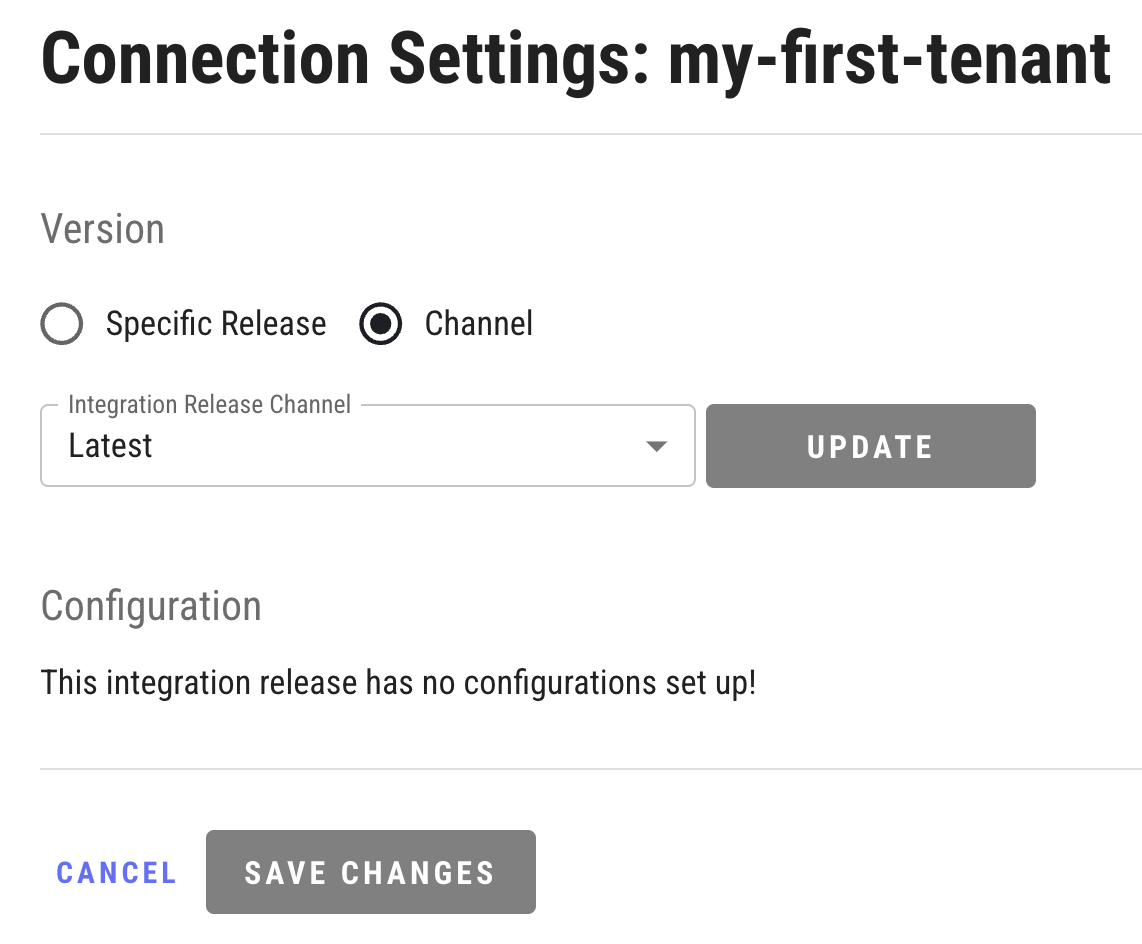Open the Integration Release Channel dropdown
Image resolution: width=1142 pixels, height=944 pixels.
tap(367, 446)
